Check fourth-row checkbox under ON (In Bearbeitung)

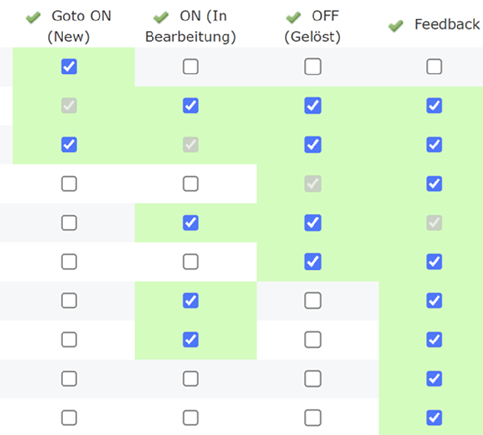pos(191,184)
